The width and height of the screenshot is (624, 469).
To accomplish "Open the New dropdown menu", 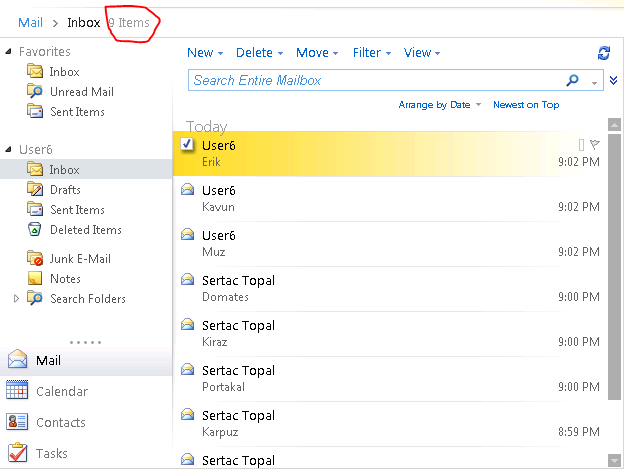I will 205,53.
